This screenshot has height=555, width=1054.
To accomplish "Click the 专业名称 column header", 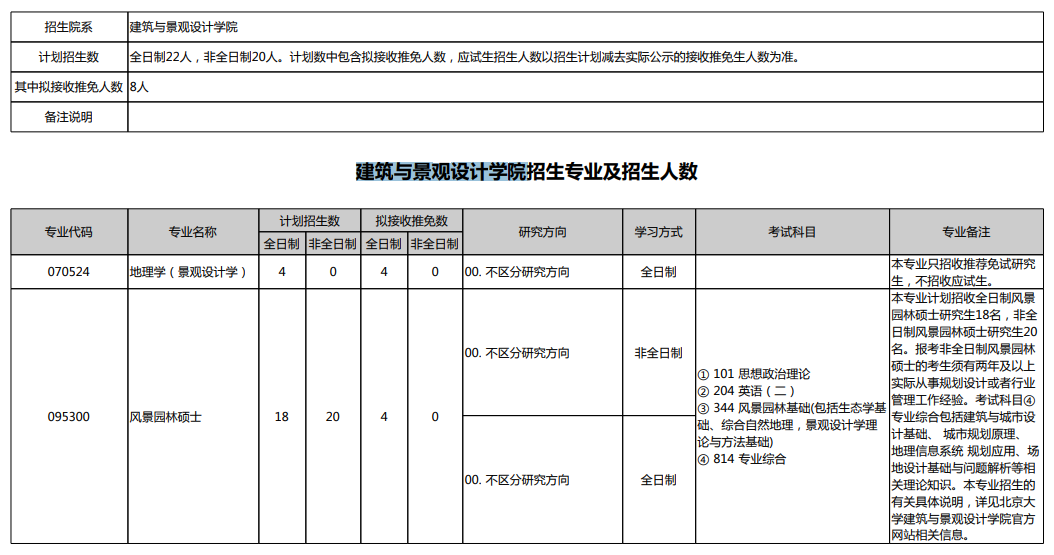I will pyautogui.click(x=193, y=232).
